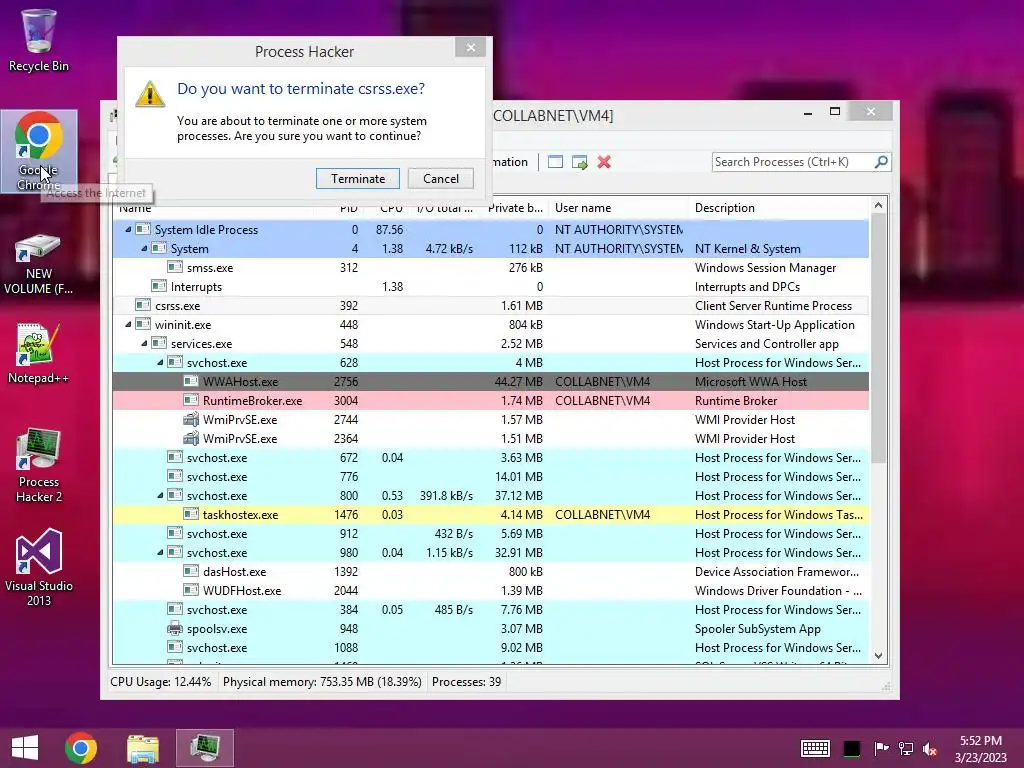Select the dasHost.exe process row
This screenshot has width=1024, height=768.
click(490, 571)
